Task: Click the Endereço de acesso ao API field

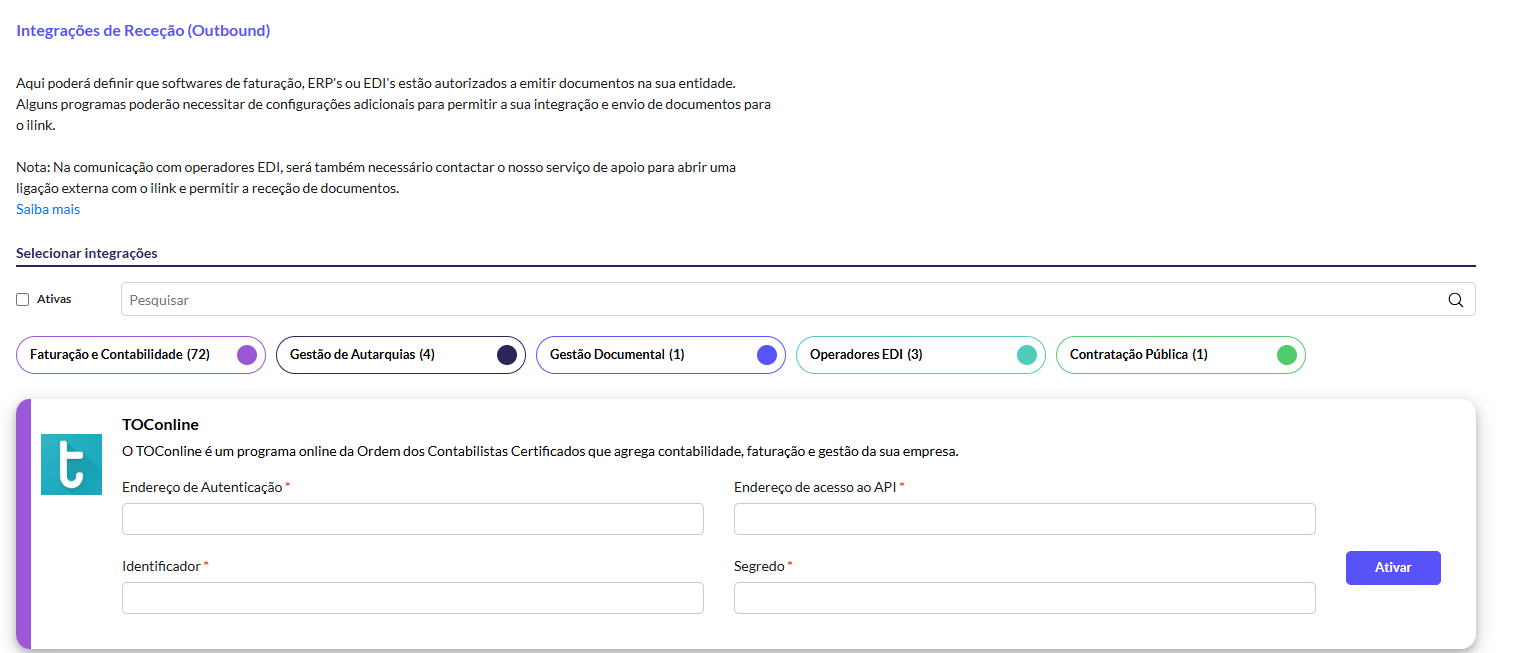Action: [x=1024, y=518]
